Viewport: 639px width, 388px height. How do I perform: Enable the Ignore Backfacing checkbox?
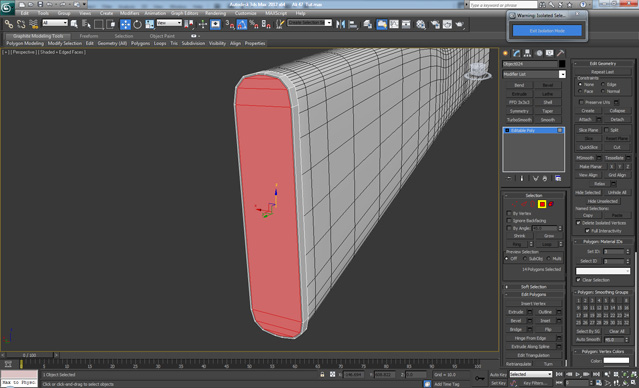pyautogui.click(x=509, y=220)
